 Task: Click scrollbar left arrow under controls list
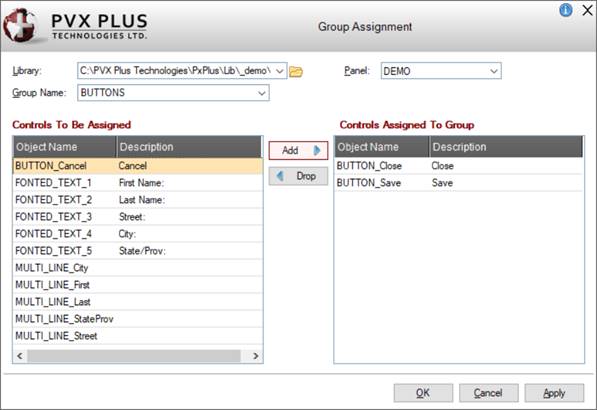click(x=20, y=356)
